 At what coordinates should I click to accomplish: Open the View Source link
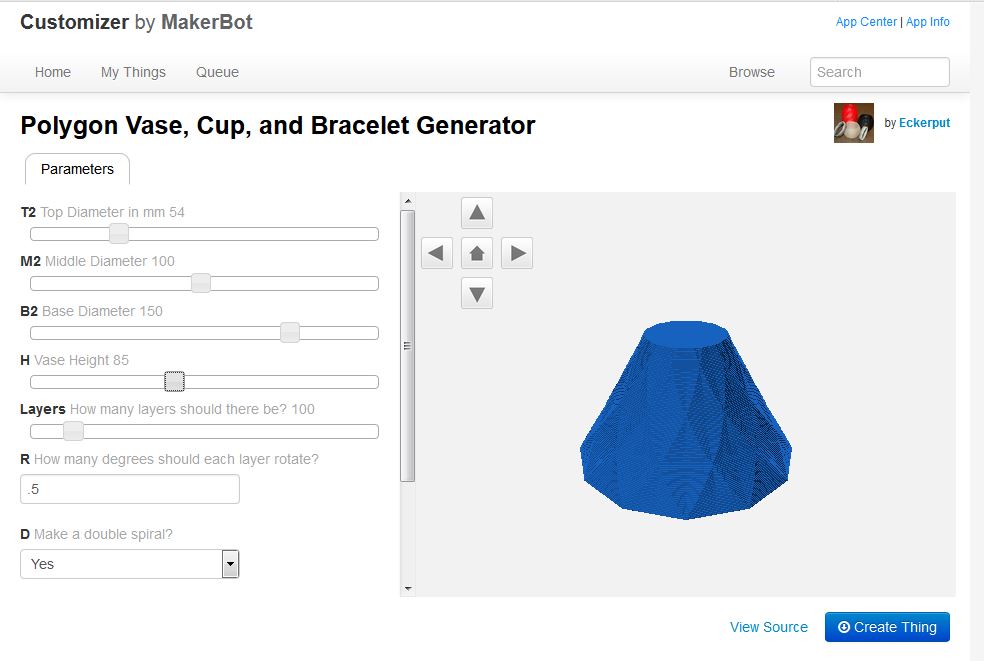(x=769, y=627)
